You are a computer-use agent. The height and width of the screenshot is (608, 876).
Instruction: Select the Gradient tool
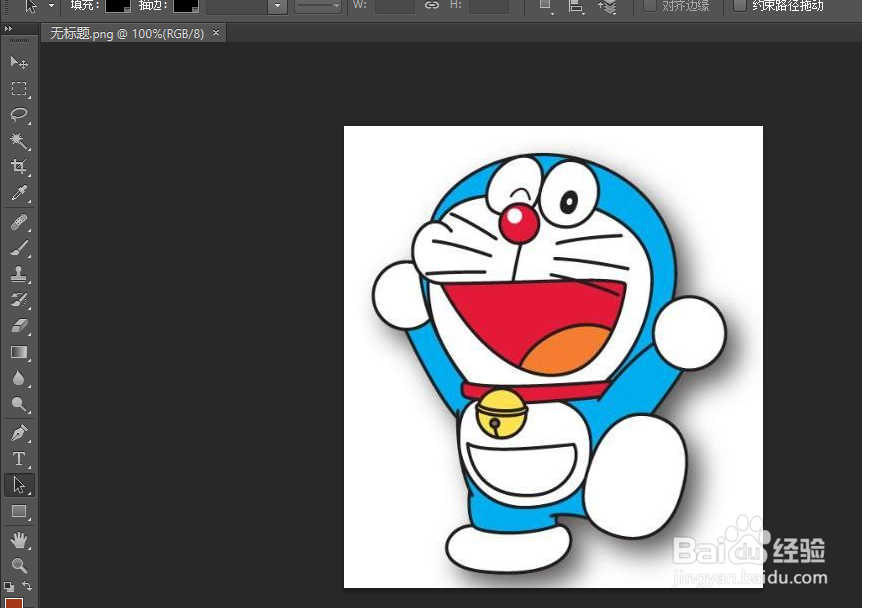coord(19,352)
